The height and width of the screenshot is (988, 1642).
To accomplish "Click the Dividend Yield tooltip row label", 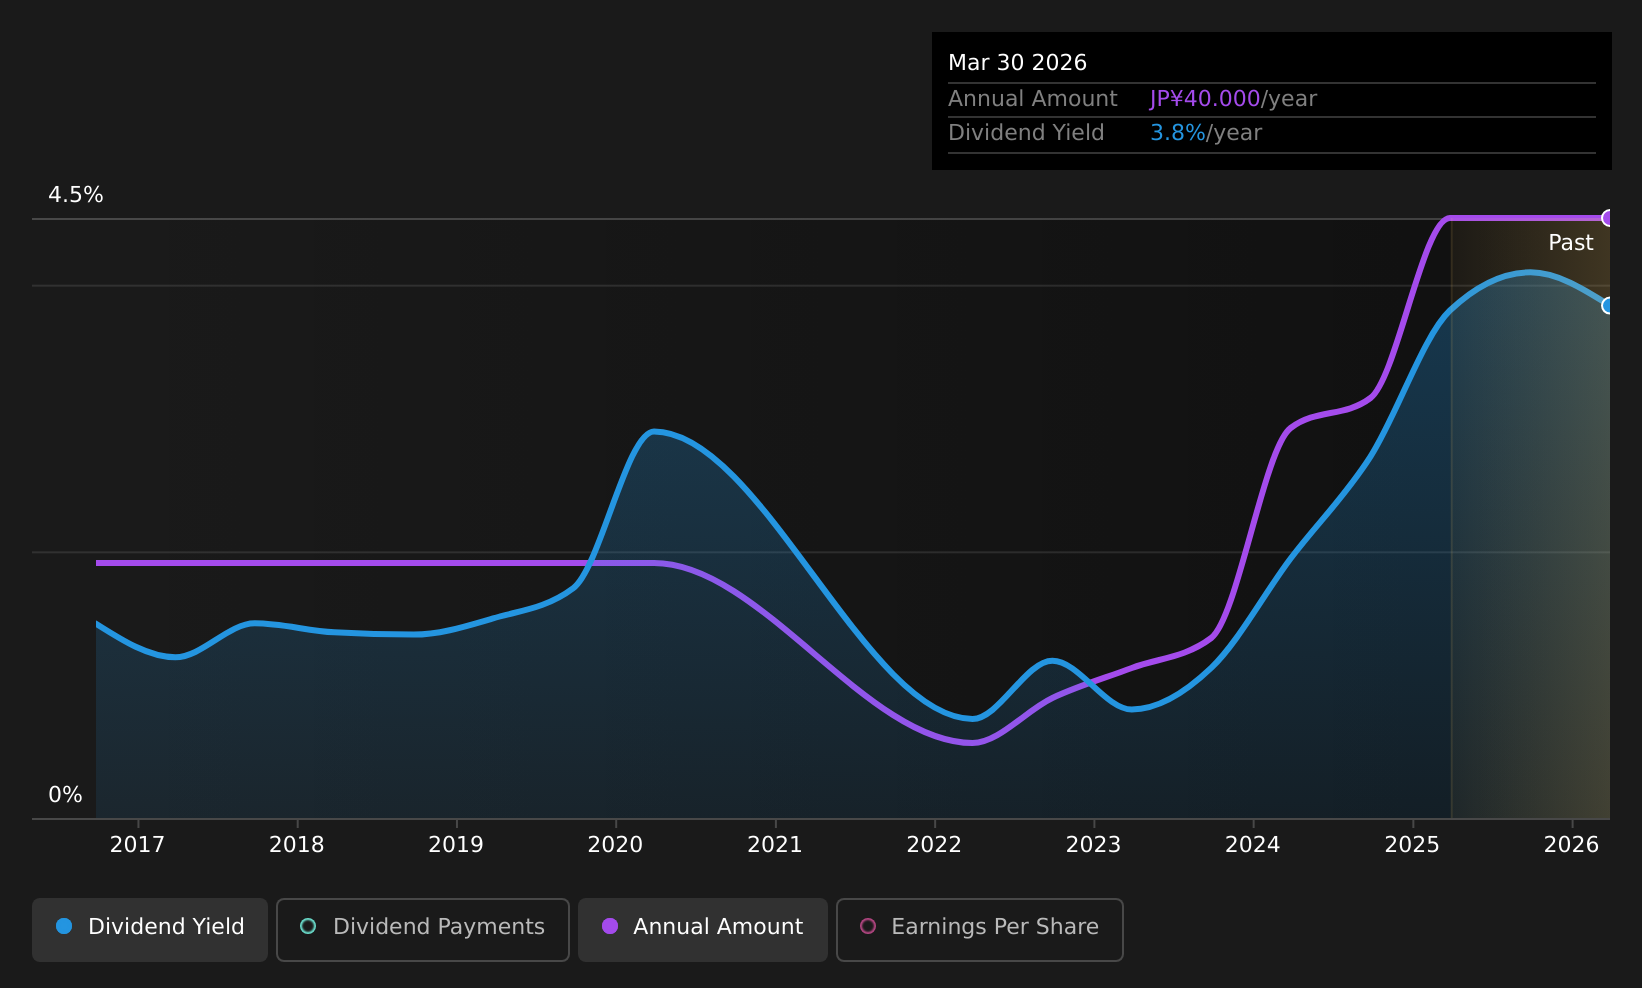I will [1026, 133].
